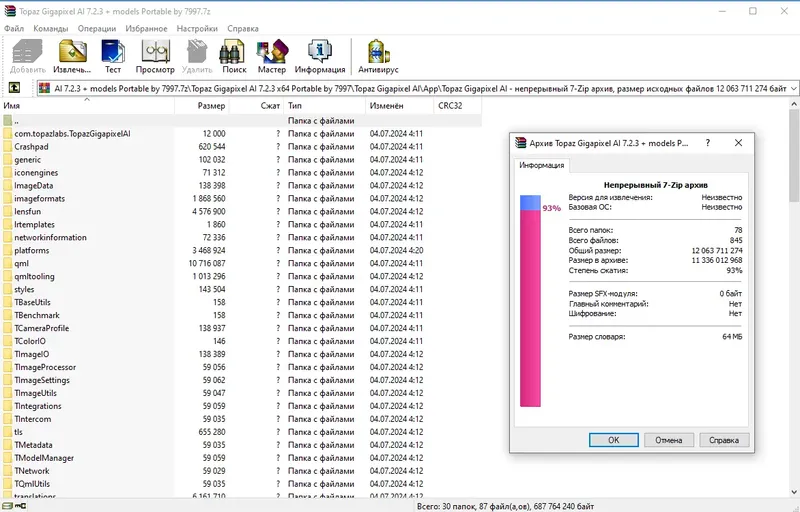The height and width of the screenshot is (512, 800).
Task: Sort by the Тип column header
Action: coord(324,106)
